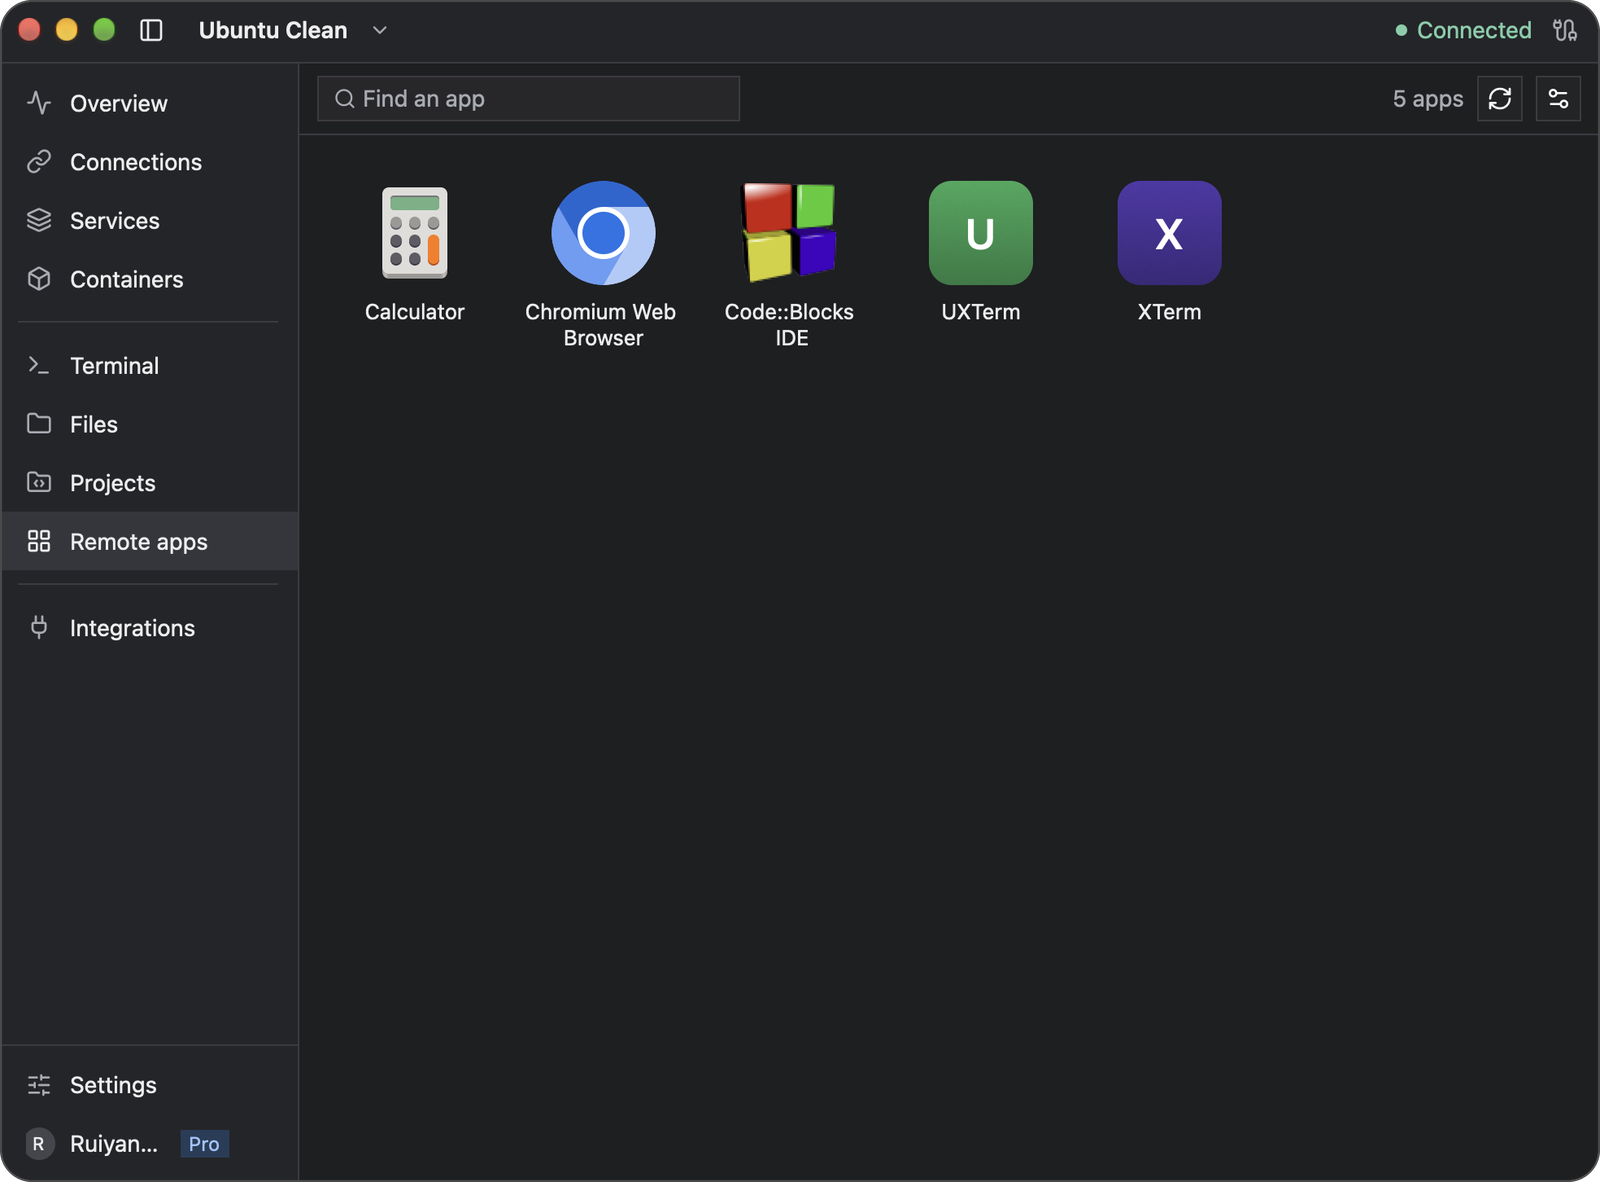Click the Connections link icon
The image size is (1600, 1182).
click(x=39, y=162)
